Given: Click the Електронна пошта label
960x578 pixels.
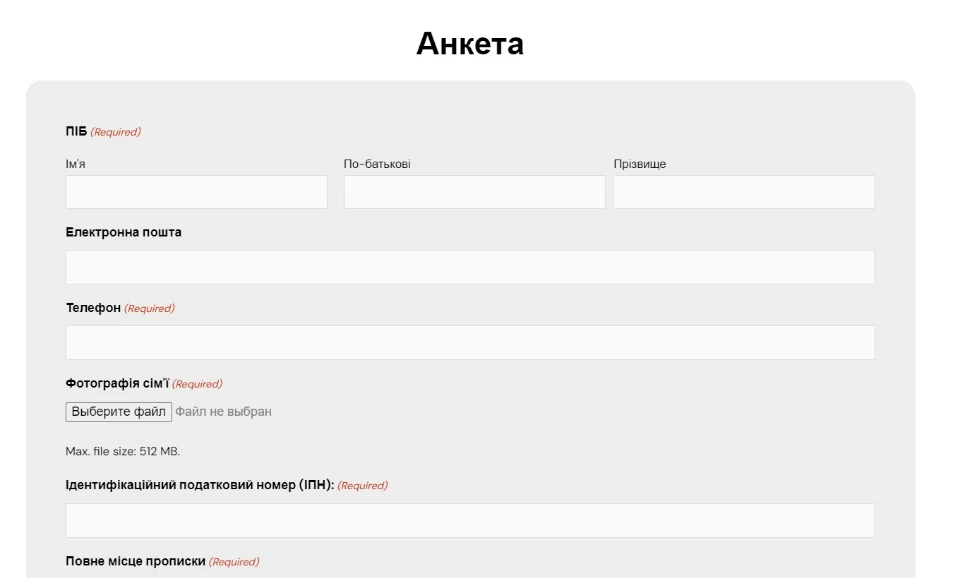Looking at the screenshot, I should [x=124, y=231].
